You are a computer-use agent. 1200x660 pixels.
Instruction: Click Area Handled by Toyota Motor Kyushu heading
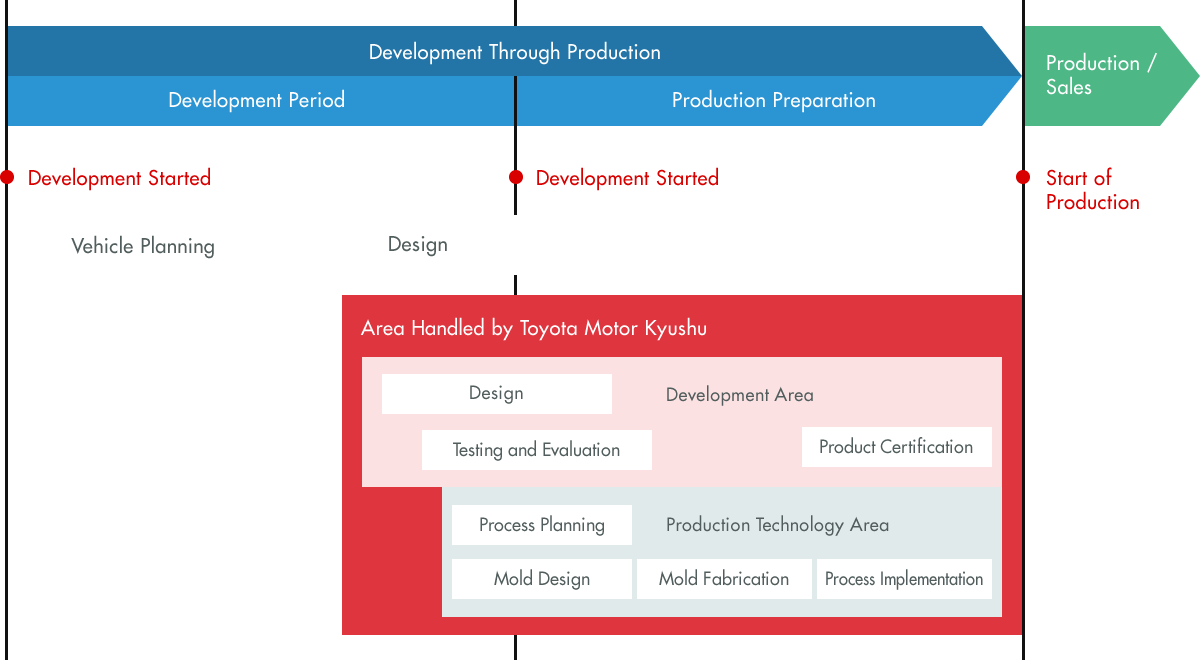(x=534, y=329)
